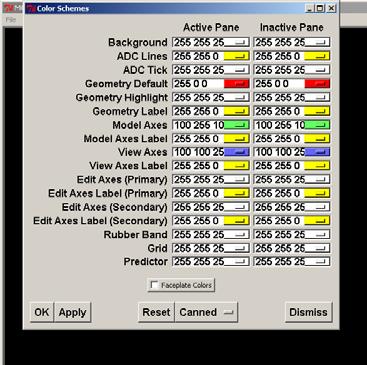Viewport: 367px width, 365px height.
Task: Edit Predictor Active Pane RGB field
Action: pyautogui.click(x=198, y=262)
